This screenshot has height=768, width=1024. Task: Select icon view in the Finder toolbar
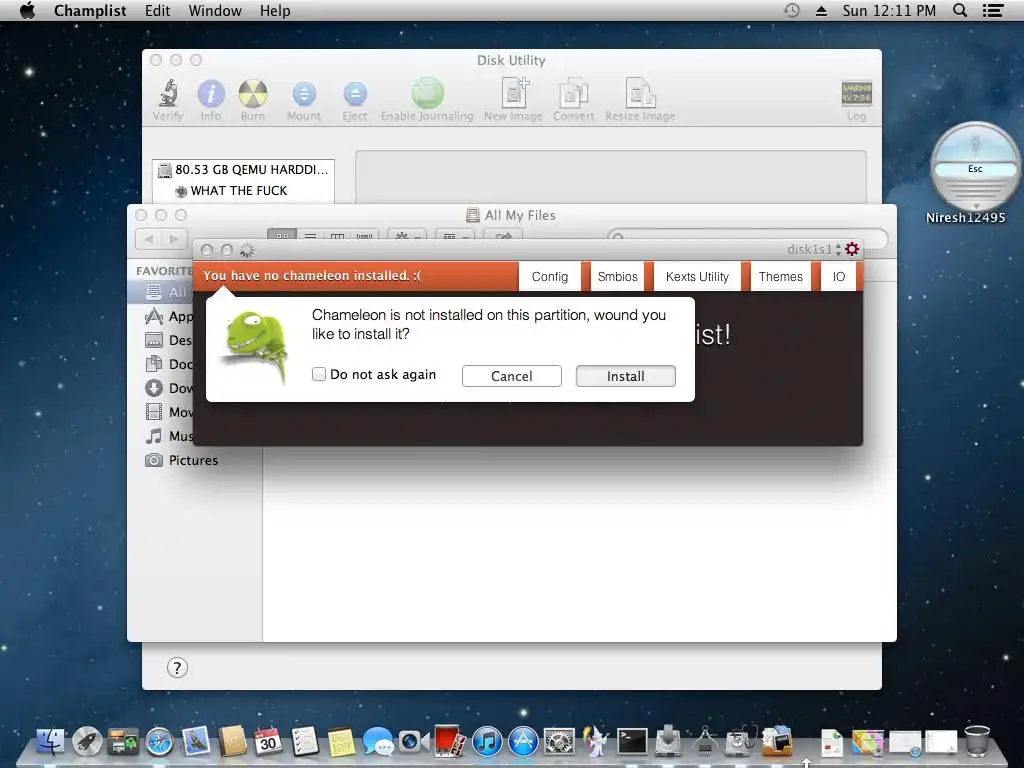282,235
